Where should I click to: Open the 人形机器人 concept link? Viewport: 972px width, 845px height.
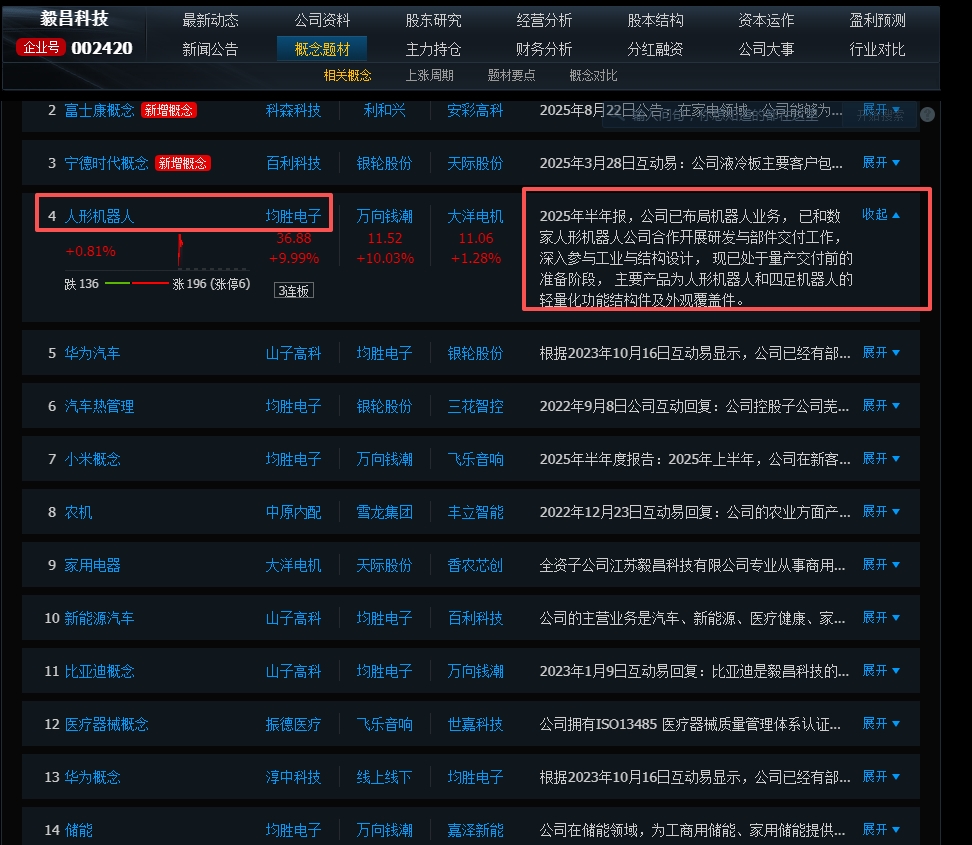click(x=99, y=216)
